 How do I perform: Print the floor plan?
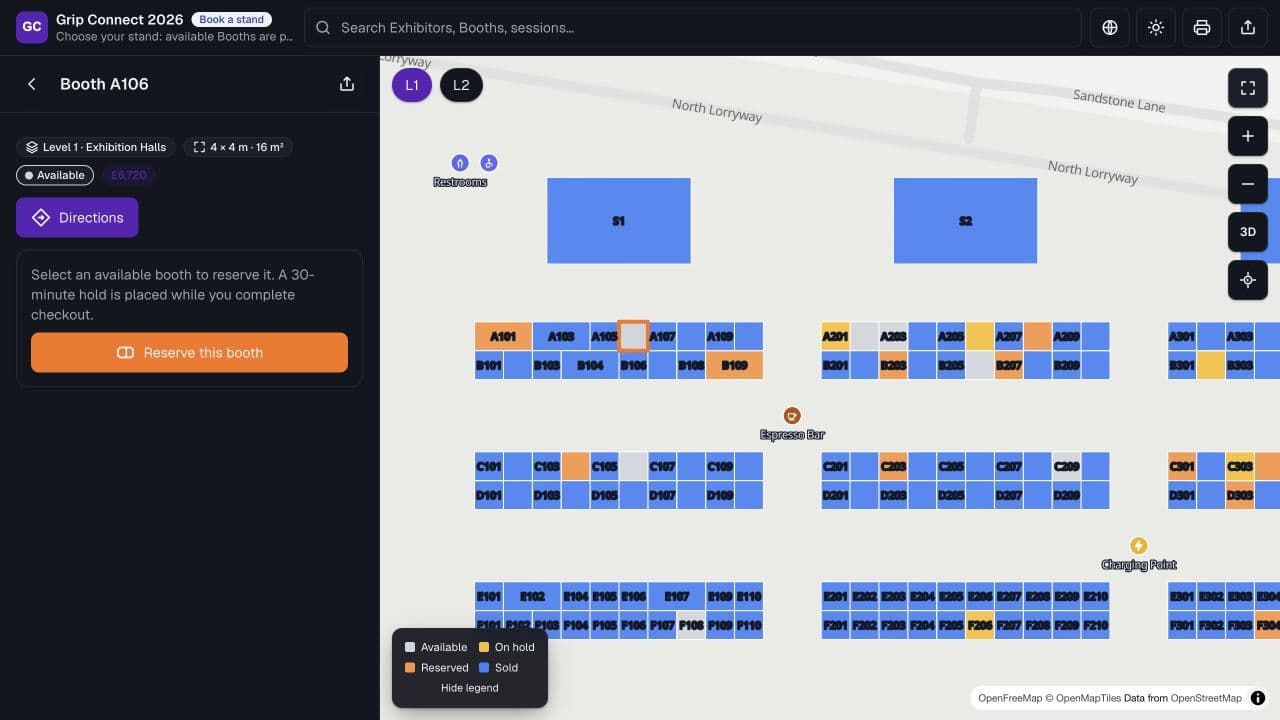(1202, 28)
